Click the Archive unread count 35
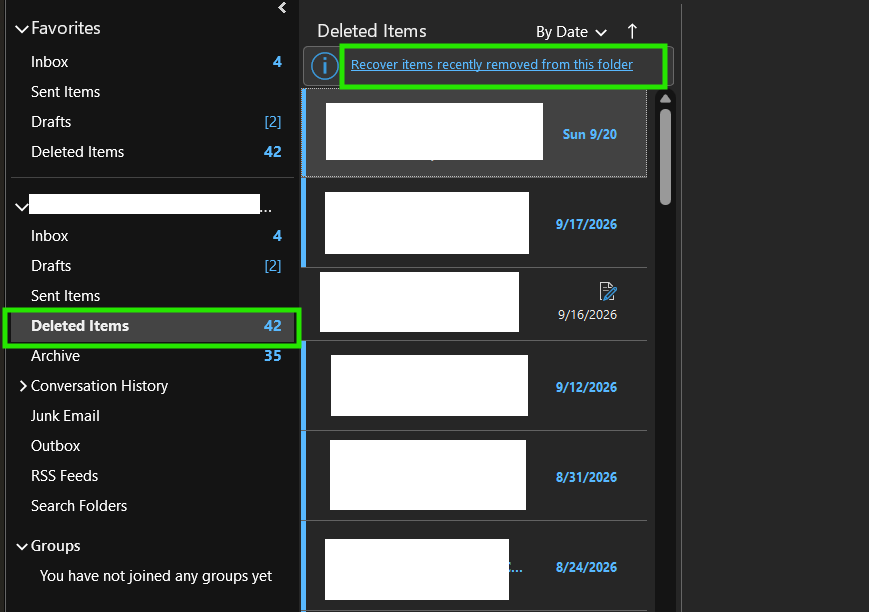Screen dimensions: 869x612 272,356
